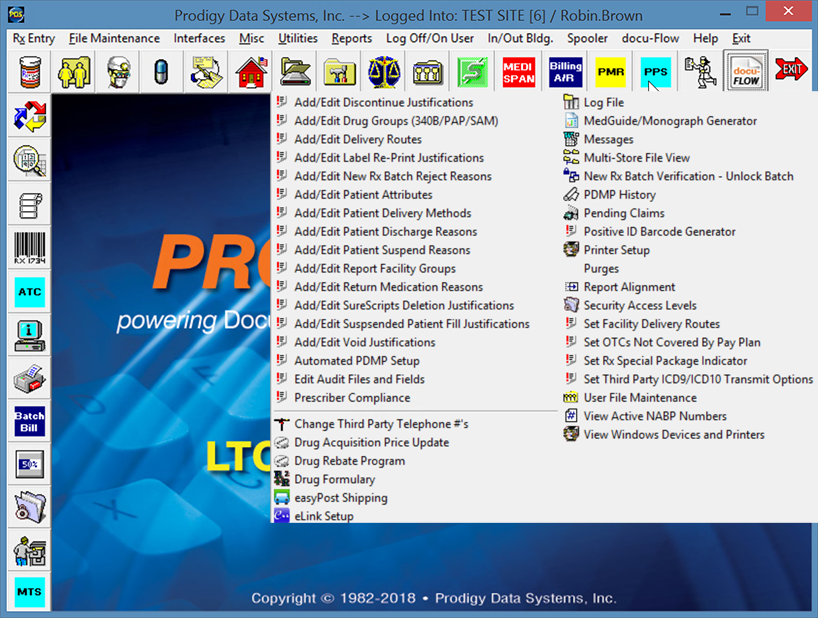The height and width of the screenshot is (618, 818).
Task: Click the scales of justice toolbar icon
Action: [x=383, y=72]
